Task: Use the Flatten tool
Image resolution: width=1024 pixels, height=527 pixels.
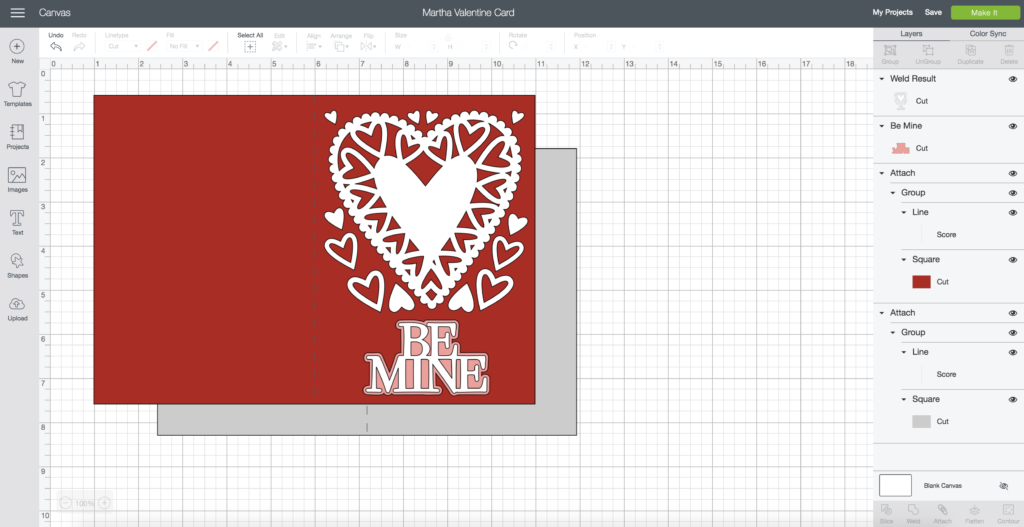Action: coord(974,513)
